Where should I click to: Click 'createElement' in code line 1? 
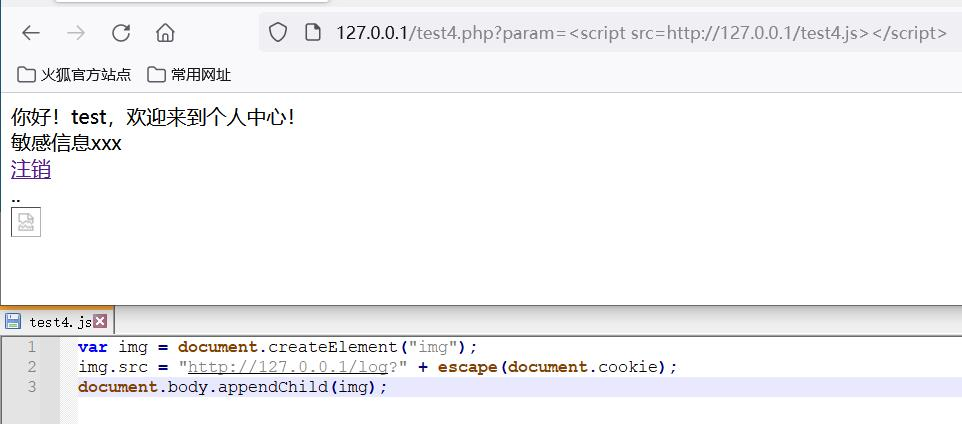coord(333,347)
